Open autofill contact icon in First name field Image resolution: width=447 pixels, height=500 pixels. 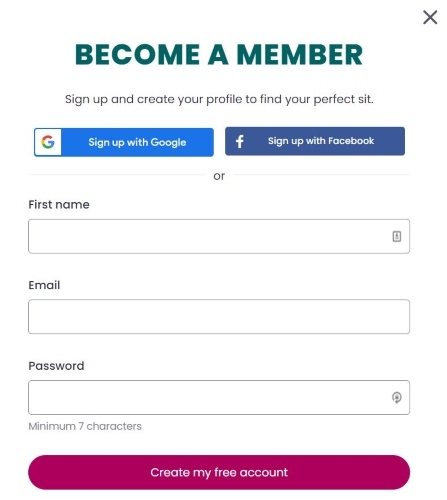click(x=396, y=236)
